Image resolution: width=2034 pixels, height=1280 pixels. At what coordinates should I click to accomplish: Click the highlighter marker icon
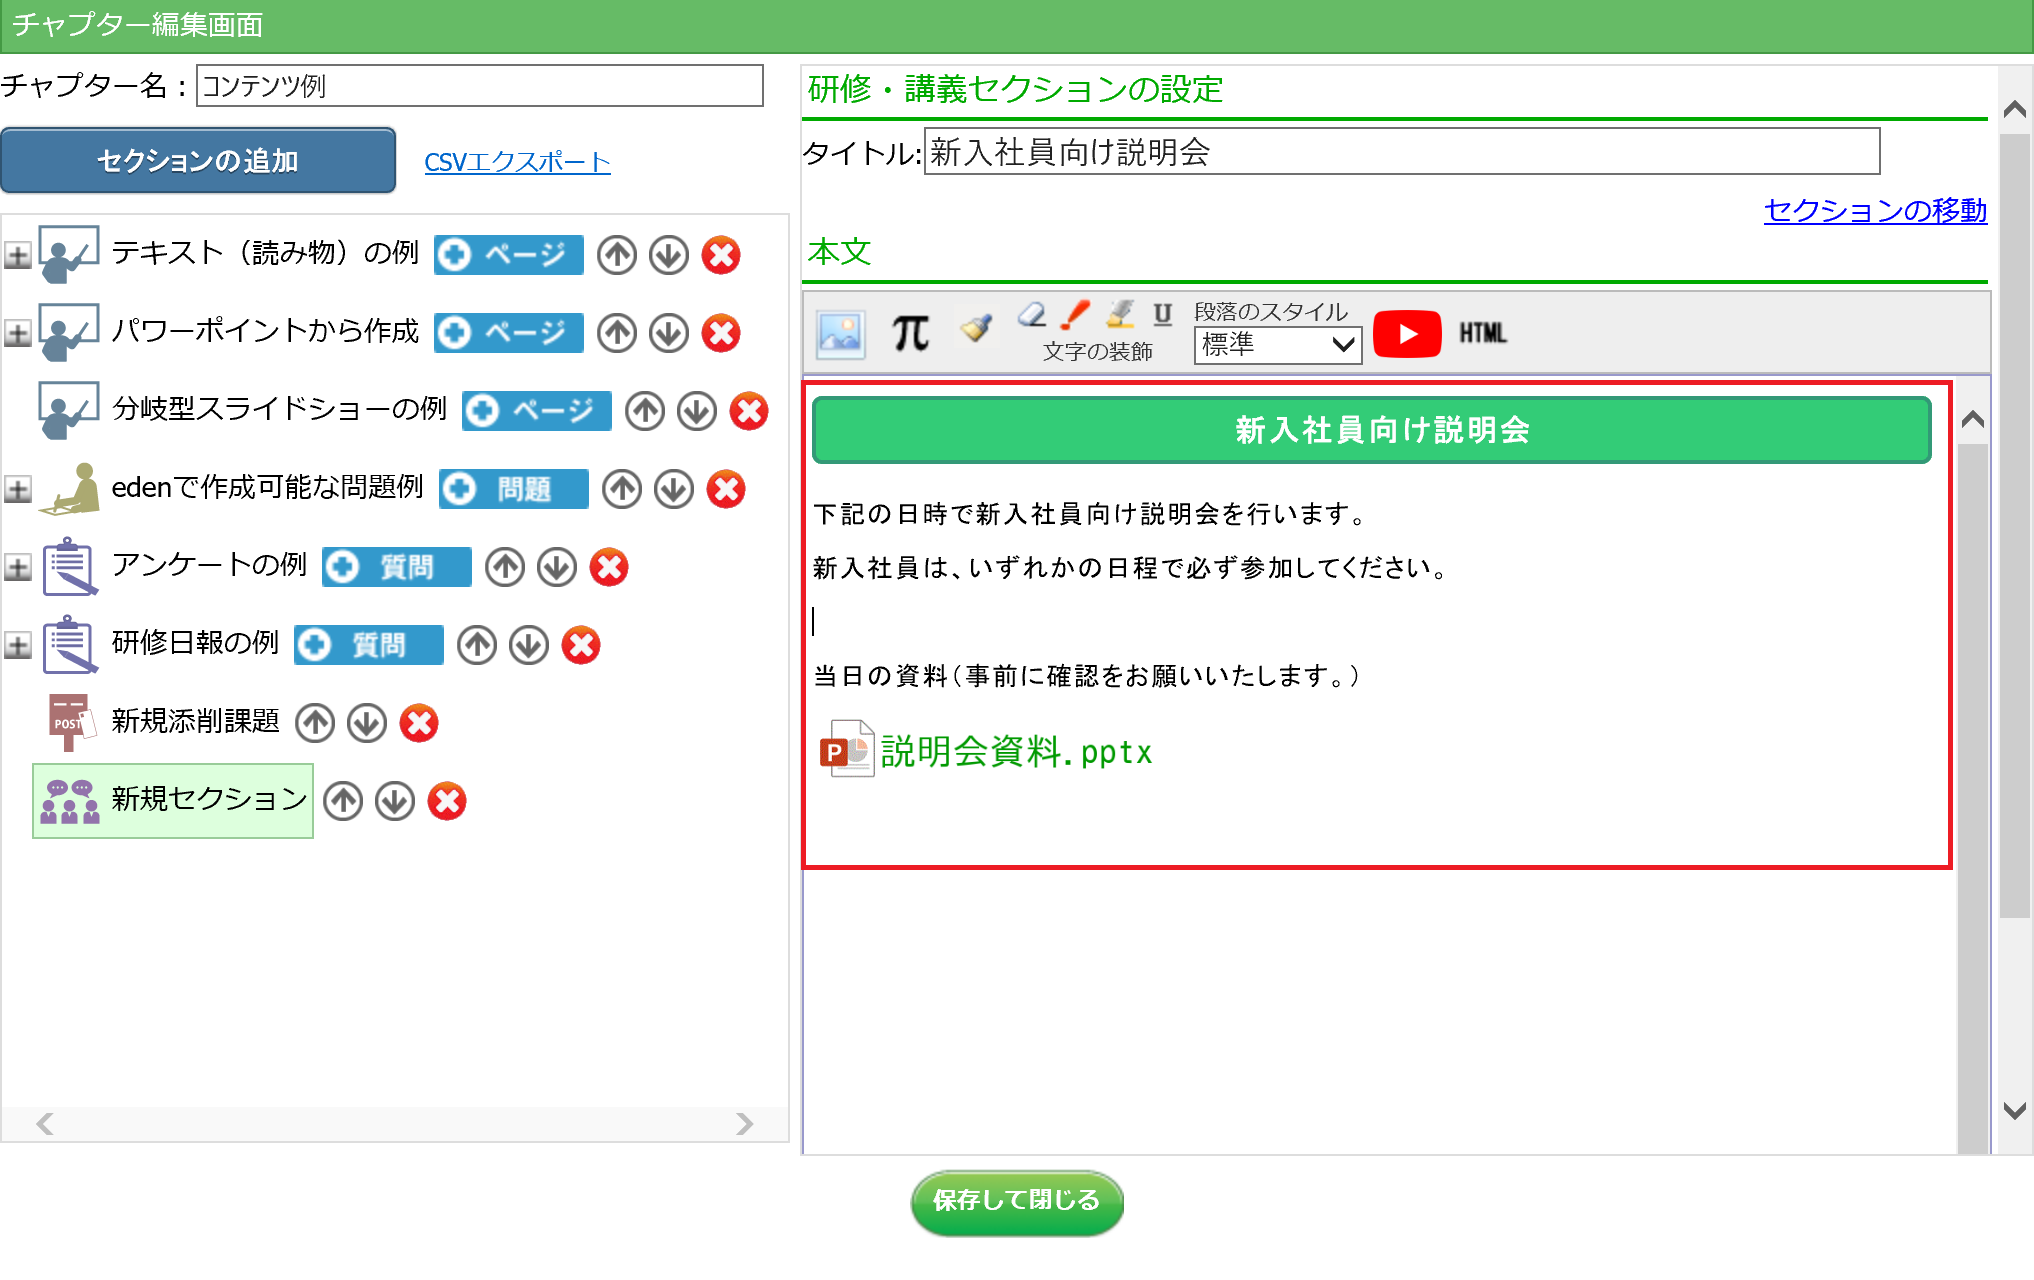1120,315
